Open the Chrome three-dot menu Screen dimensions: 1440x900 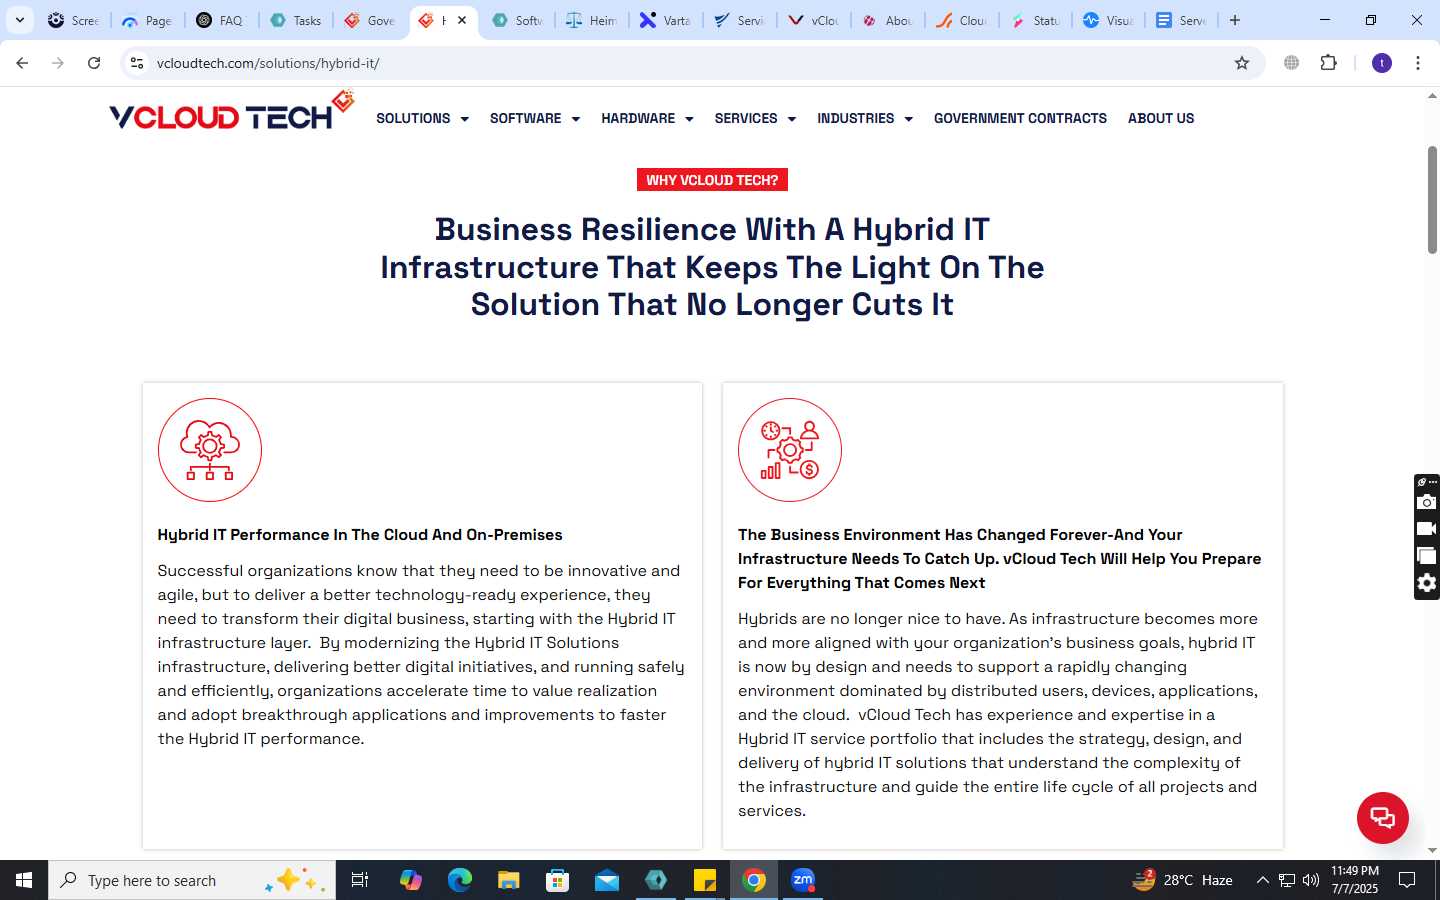1418,63
